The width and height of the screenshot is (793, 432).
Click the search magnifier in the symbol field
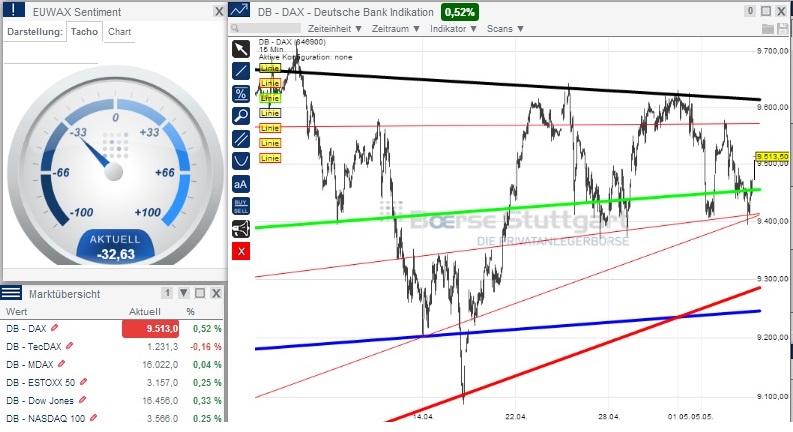point(235,29)
